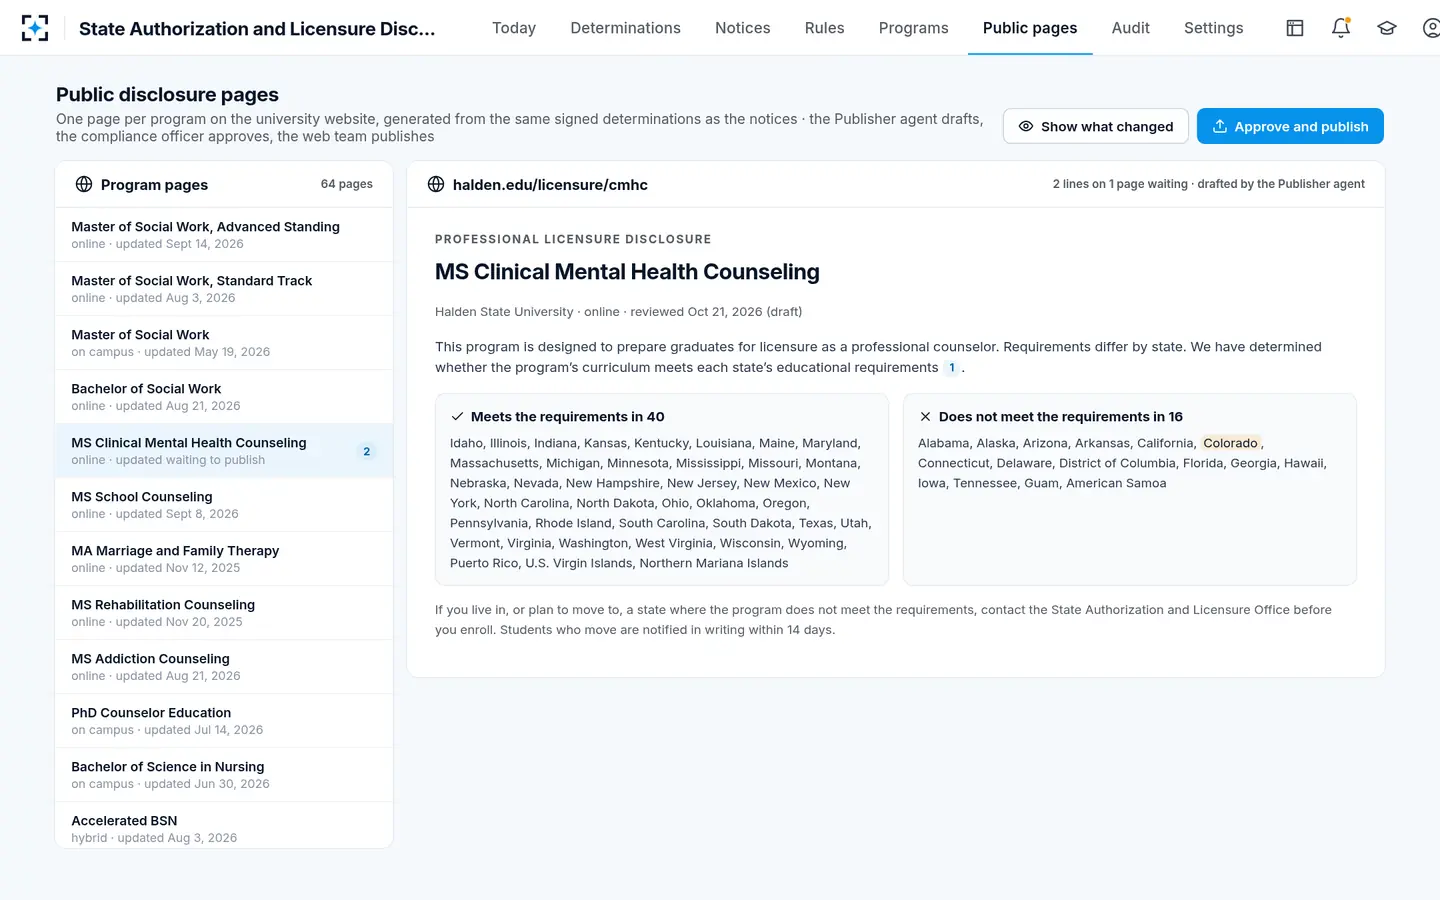Open PhD Counselor Education page
This screenshot has width=1440, height=900.
[224, 721]
